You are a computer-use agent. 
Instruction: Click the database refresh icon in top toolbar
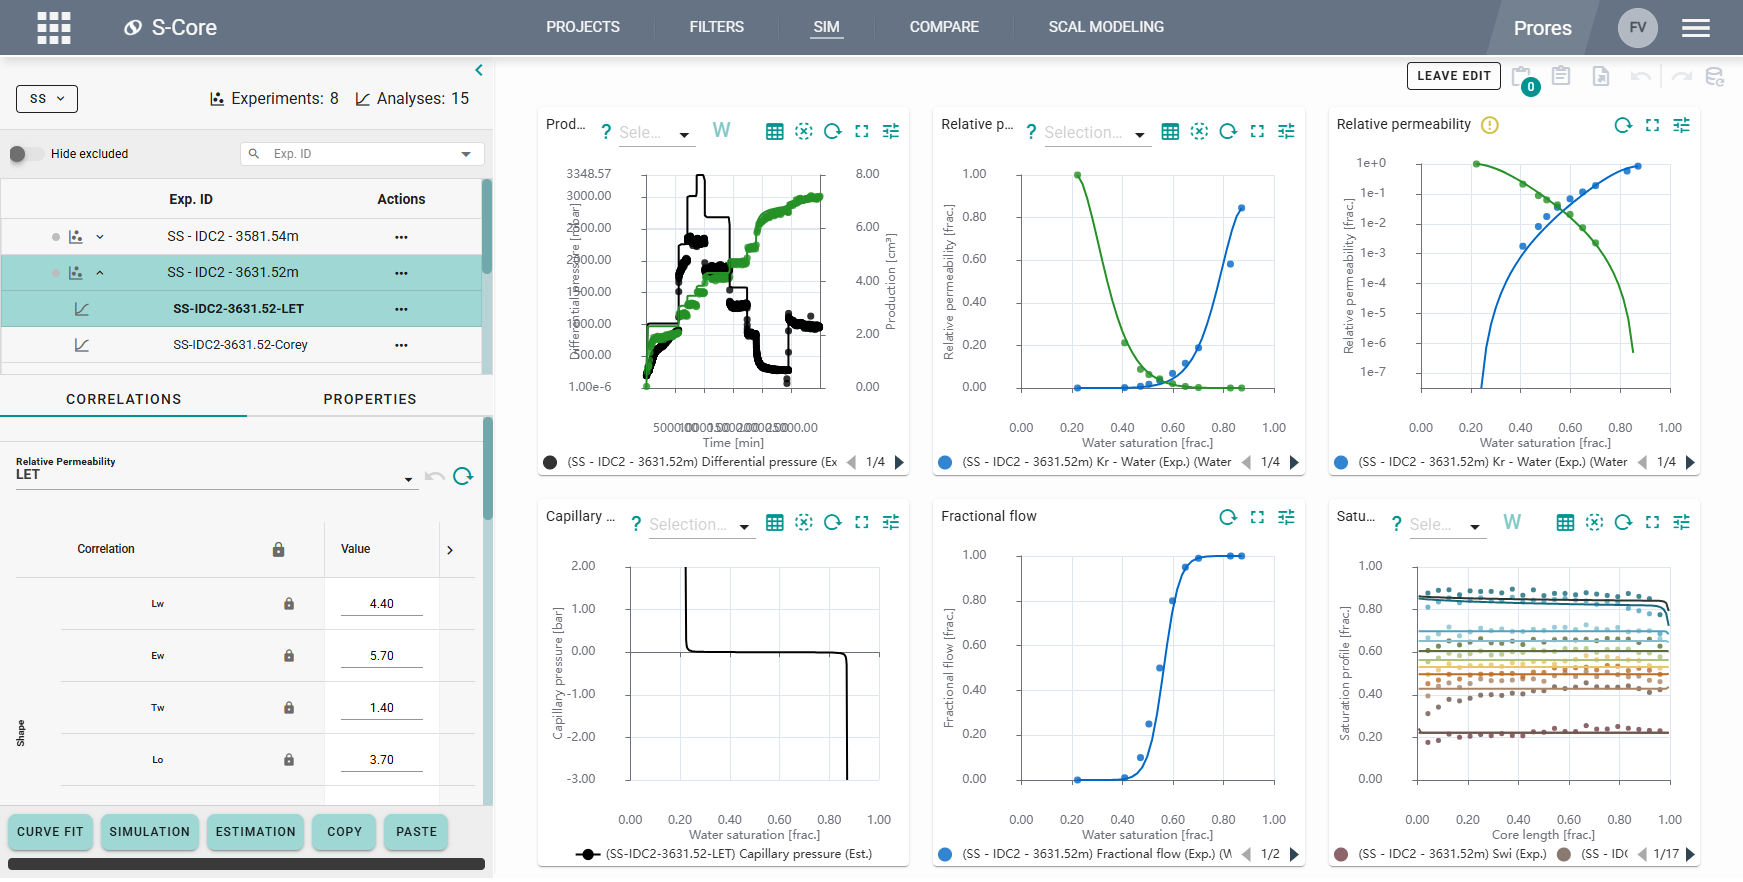tap(1714, 76)
